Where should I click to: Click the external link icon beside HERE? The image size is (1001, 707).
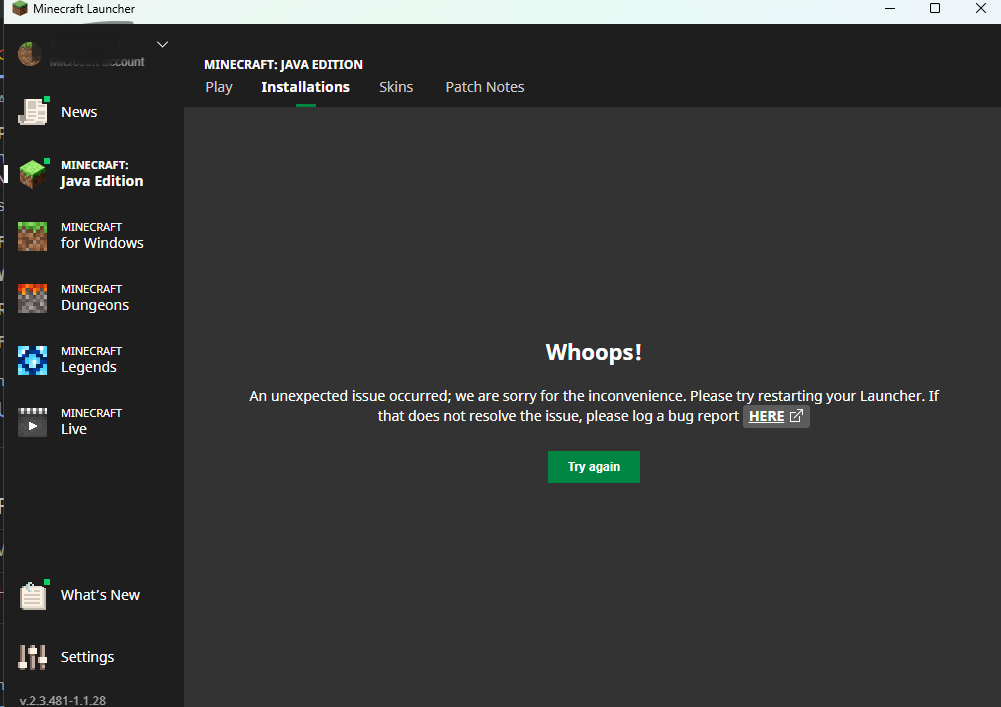pos(796,416)
